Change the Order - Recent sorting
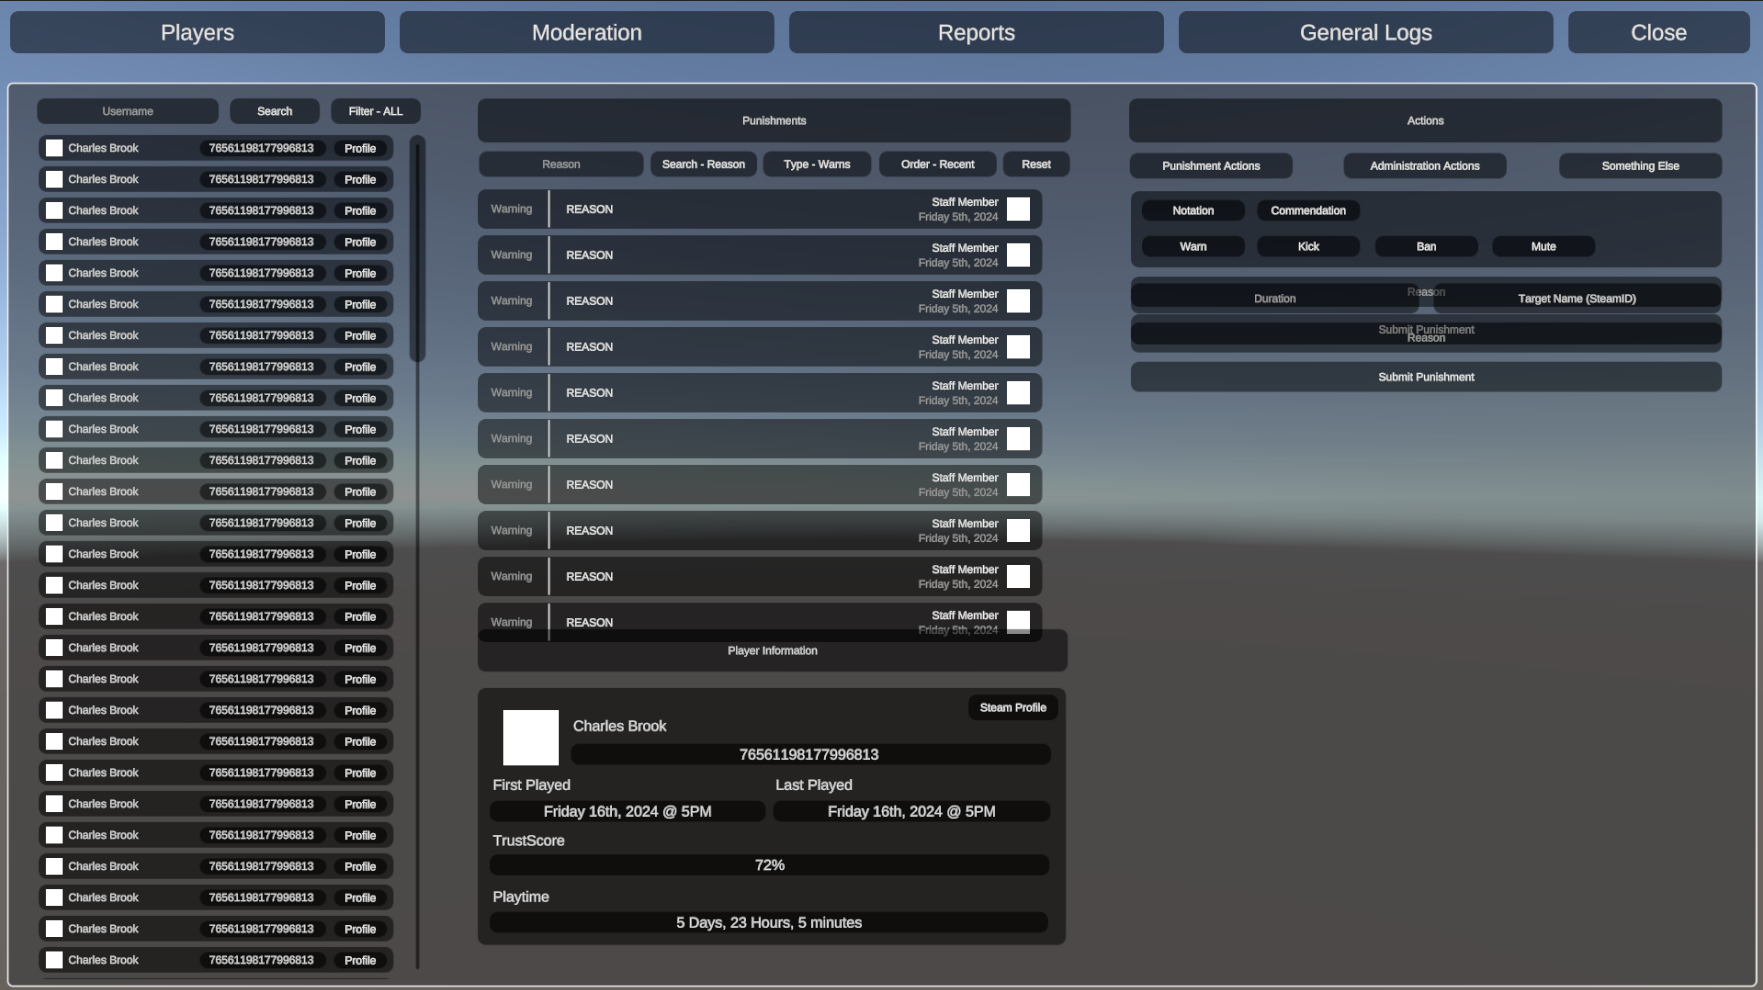Viewport: 1763px width, 990px height. click(x=937, y=164)
